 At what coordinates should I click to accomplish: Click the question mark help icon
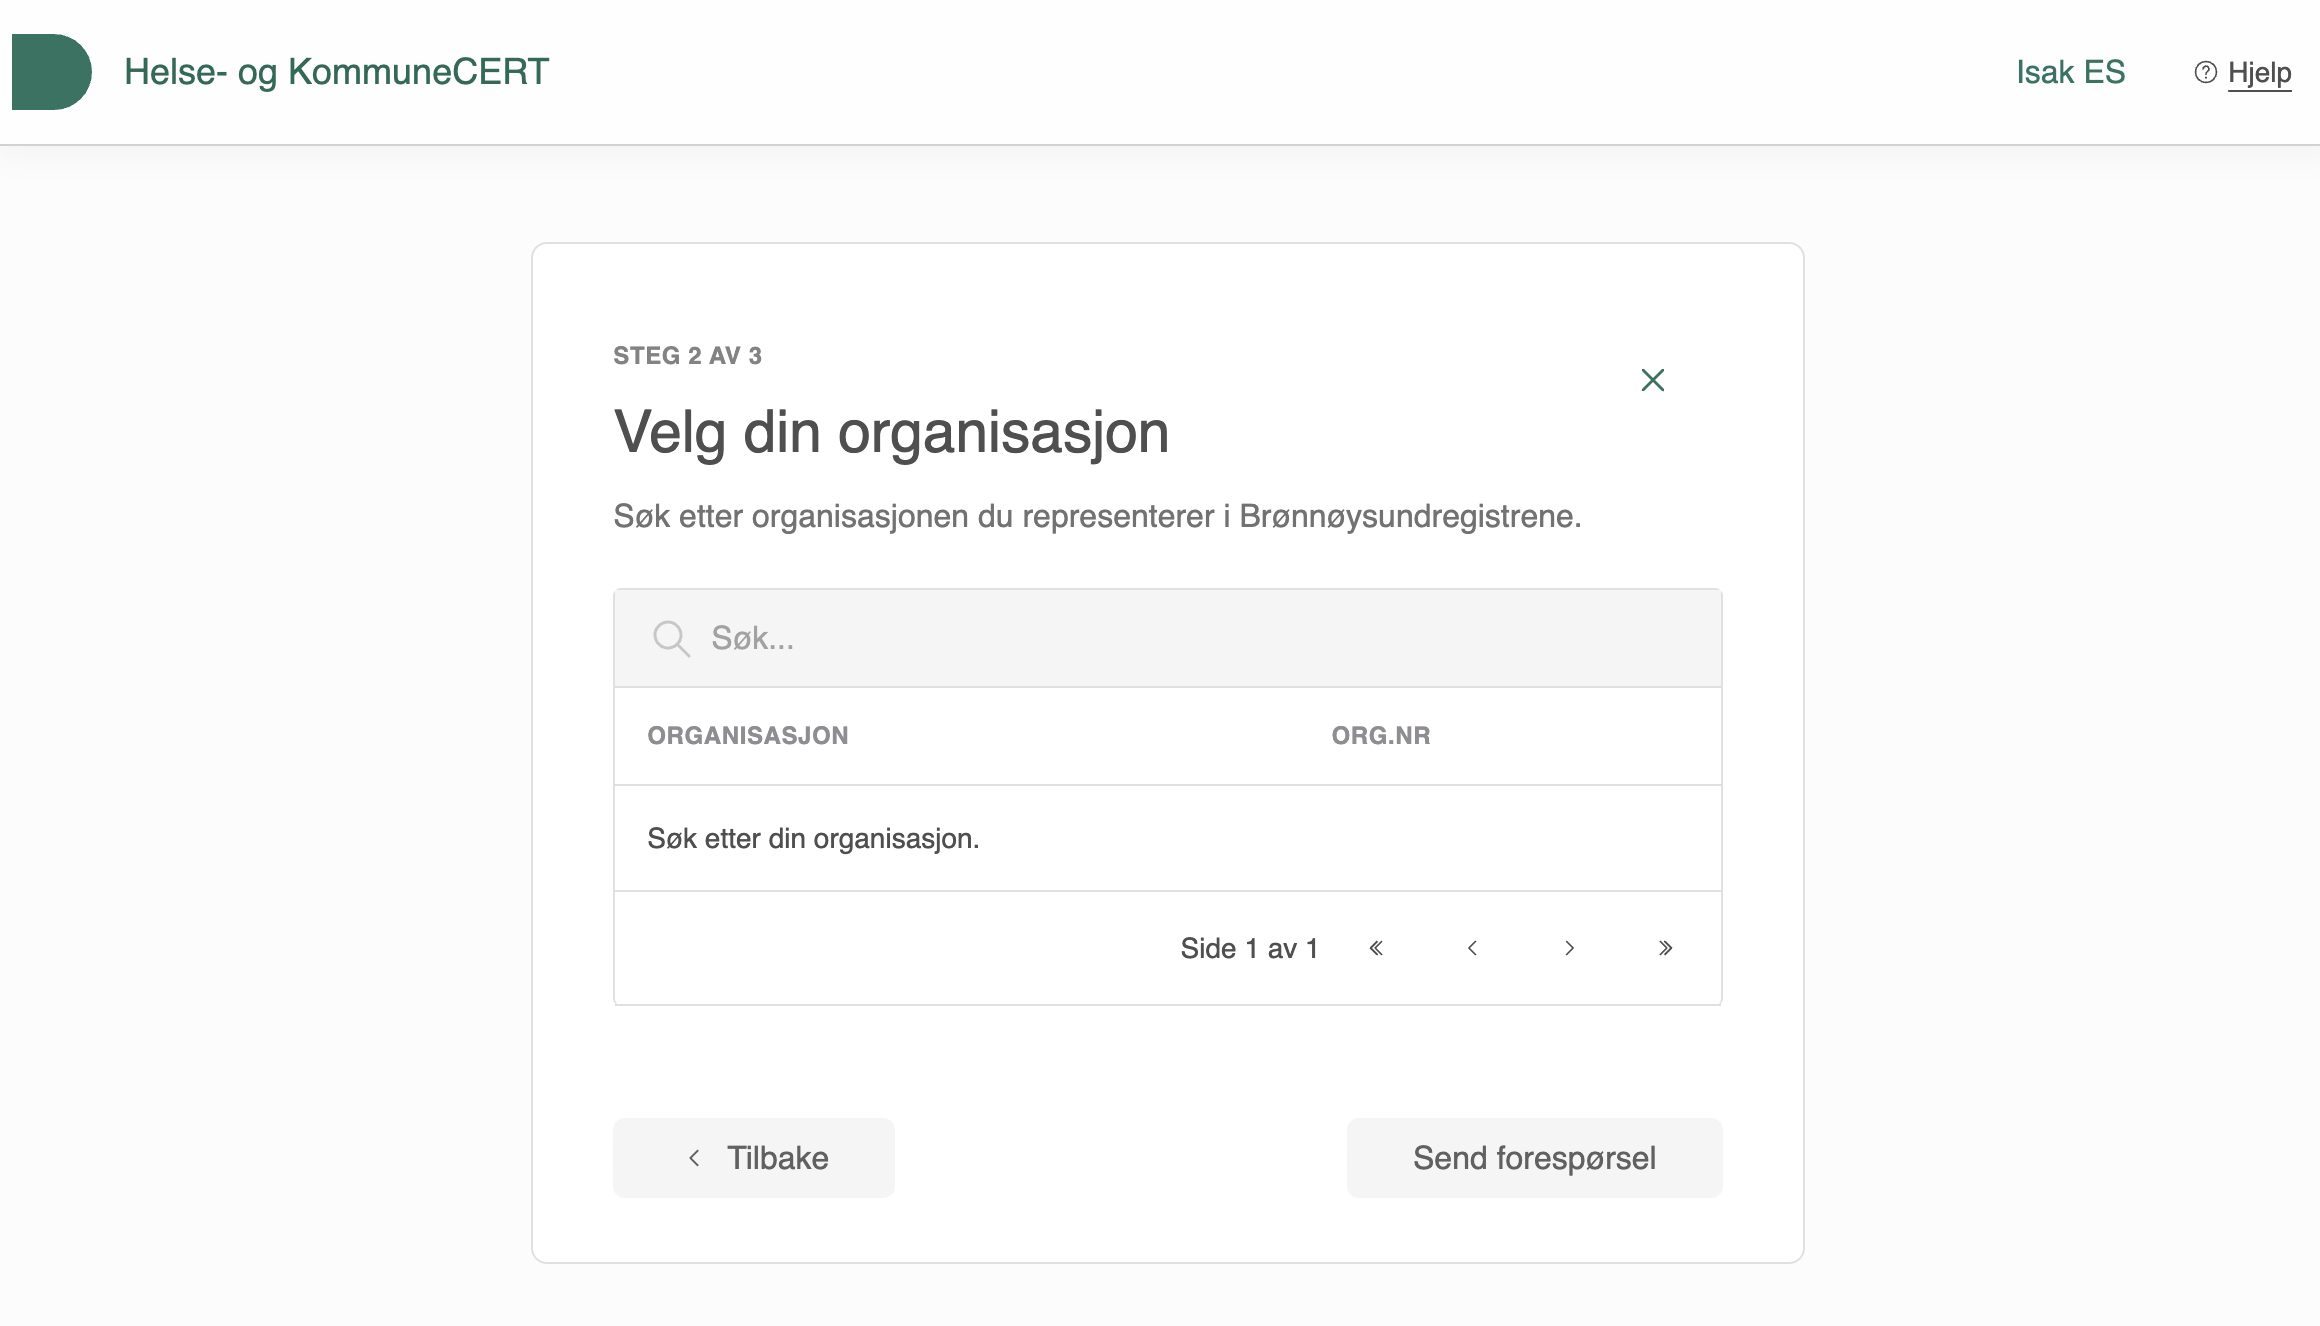coord(2205,72)
